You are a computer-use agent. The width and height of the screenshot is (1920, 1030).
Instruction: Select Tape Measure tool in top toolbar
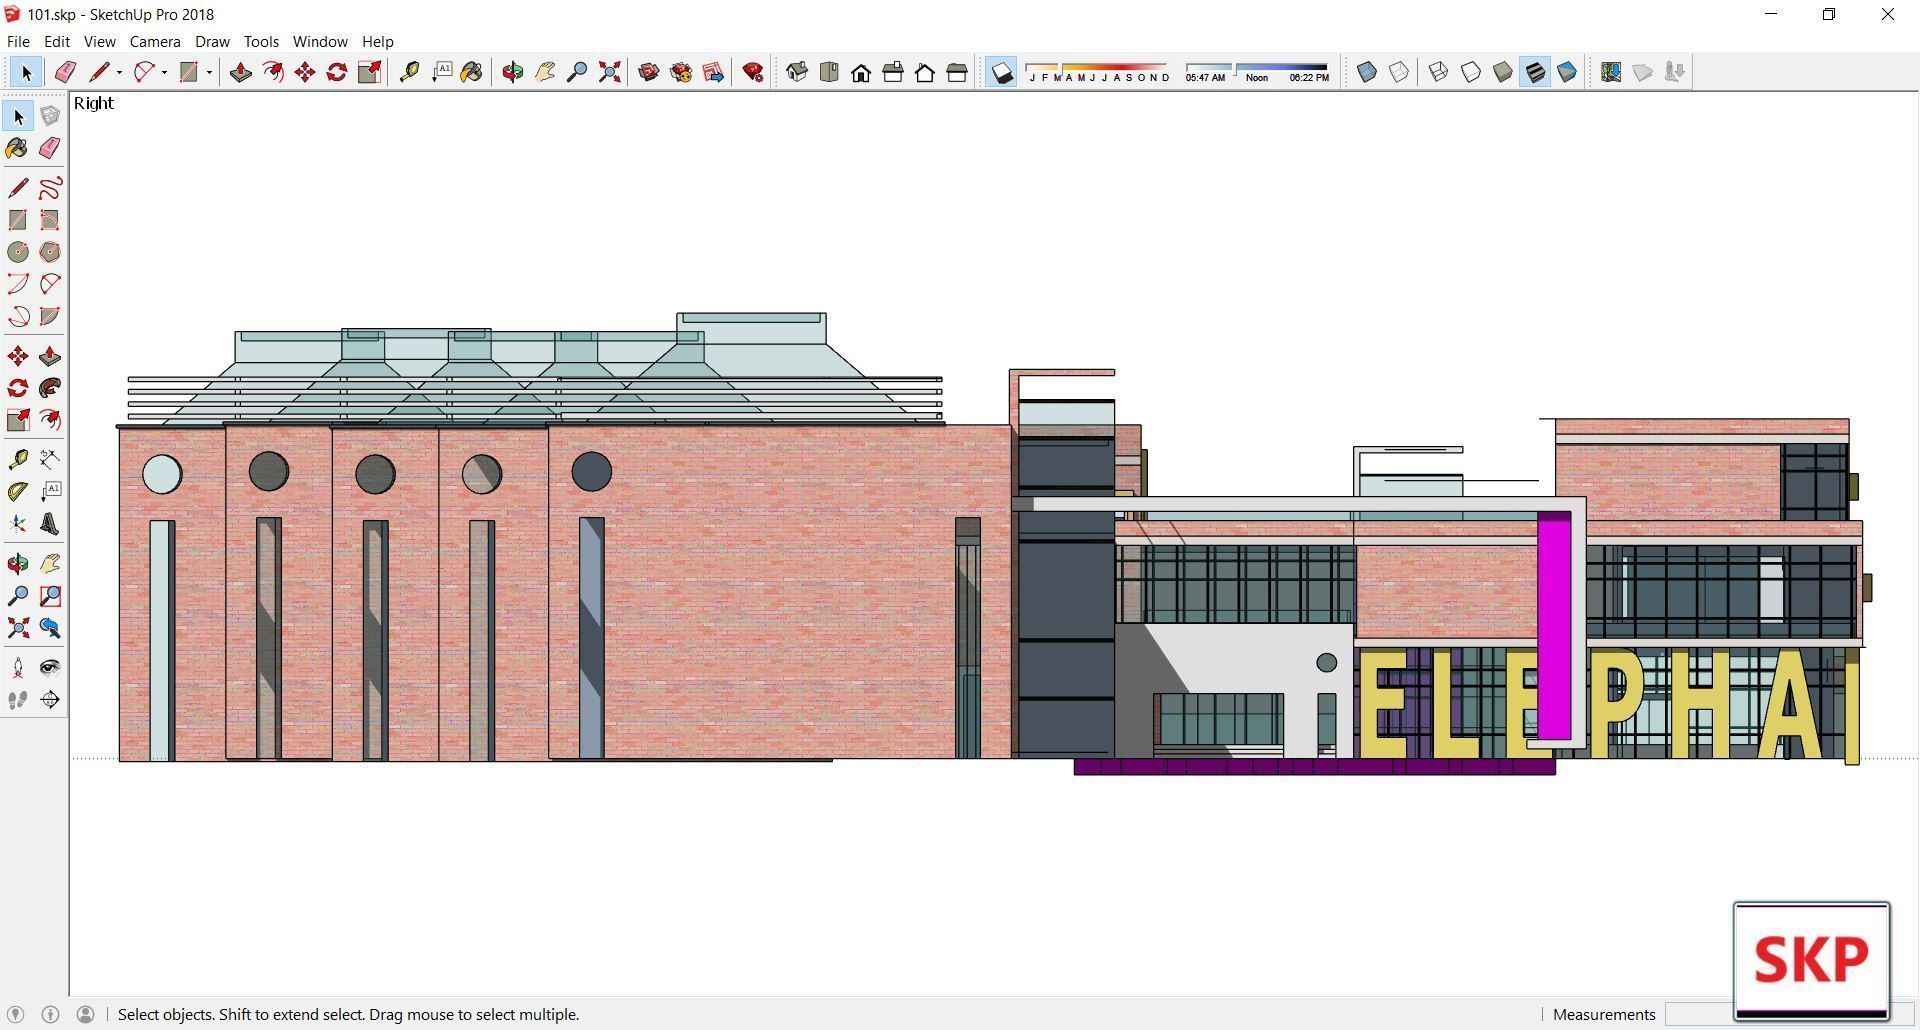click(x=409, y=72)
